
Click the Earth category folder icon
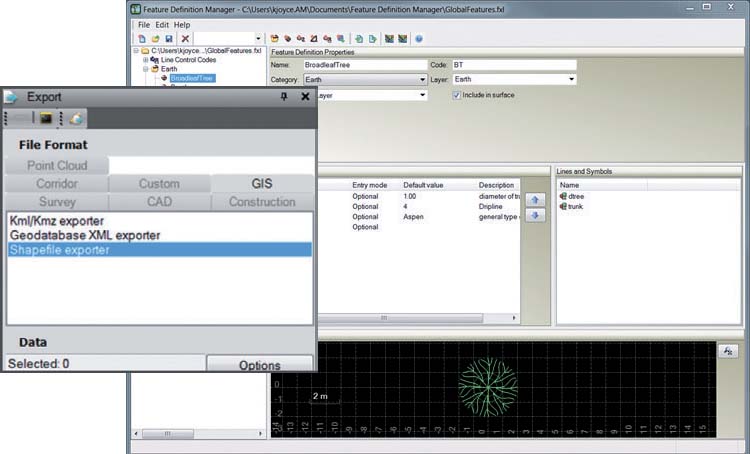coord(154,69)
